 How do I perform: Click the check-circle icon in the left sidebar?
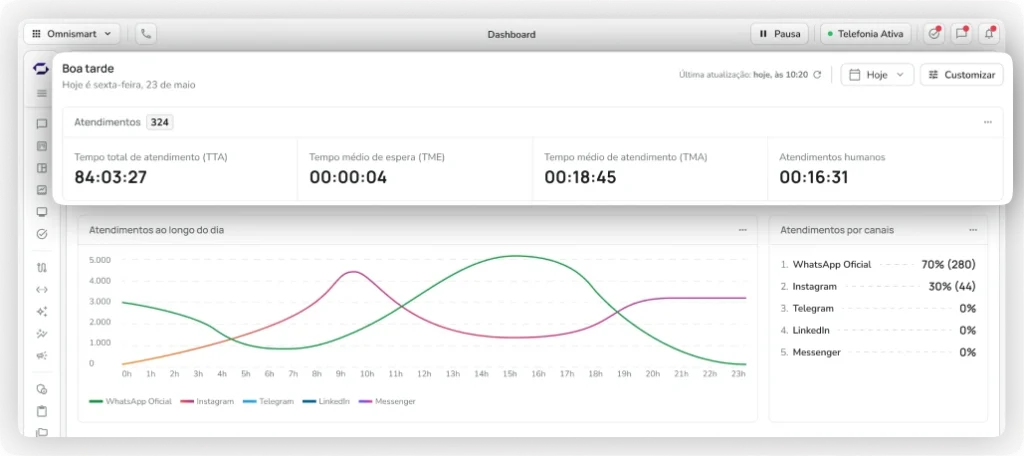[41, 234]
